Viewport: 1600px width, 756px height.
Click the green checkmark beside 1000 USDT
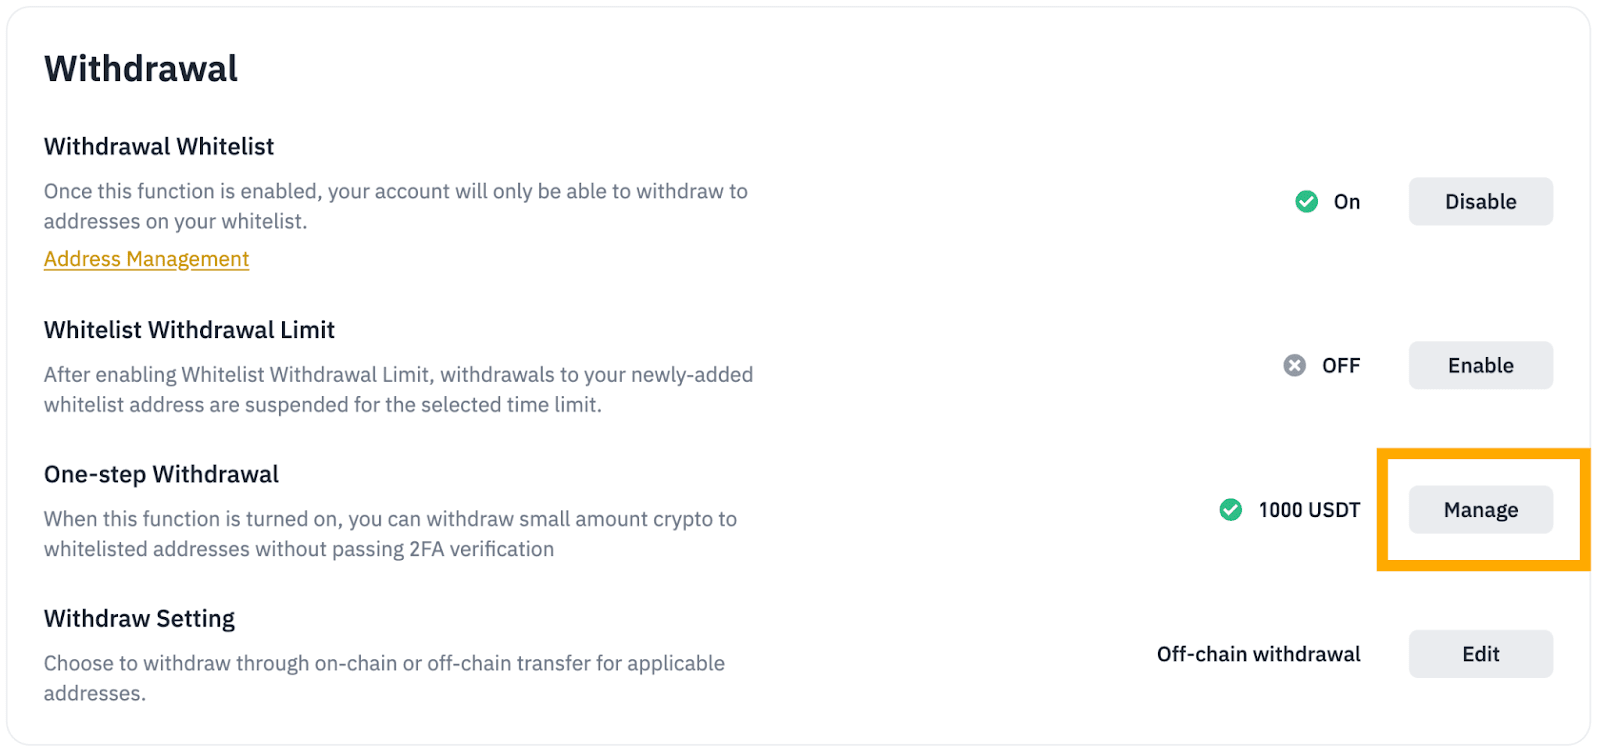[1230, 510]
